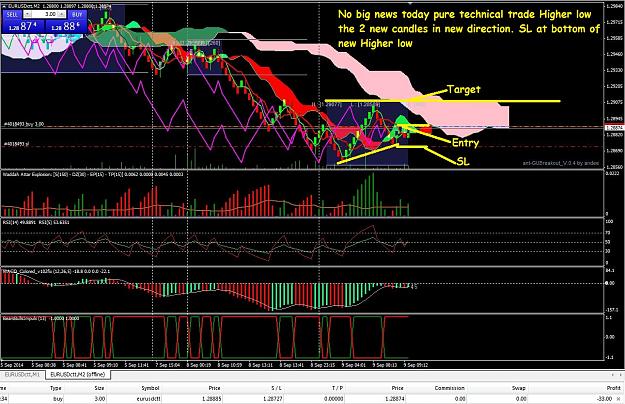
Task: Click the T / P column header
Action: pos(337,388)
